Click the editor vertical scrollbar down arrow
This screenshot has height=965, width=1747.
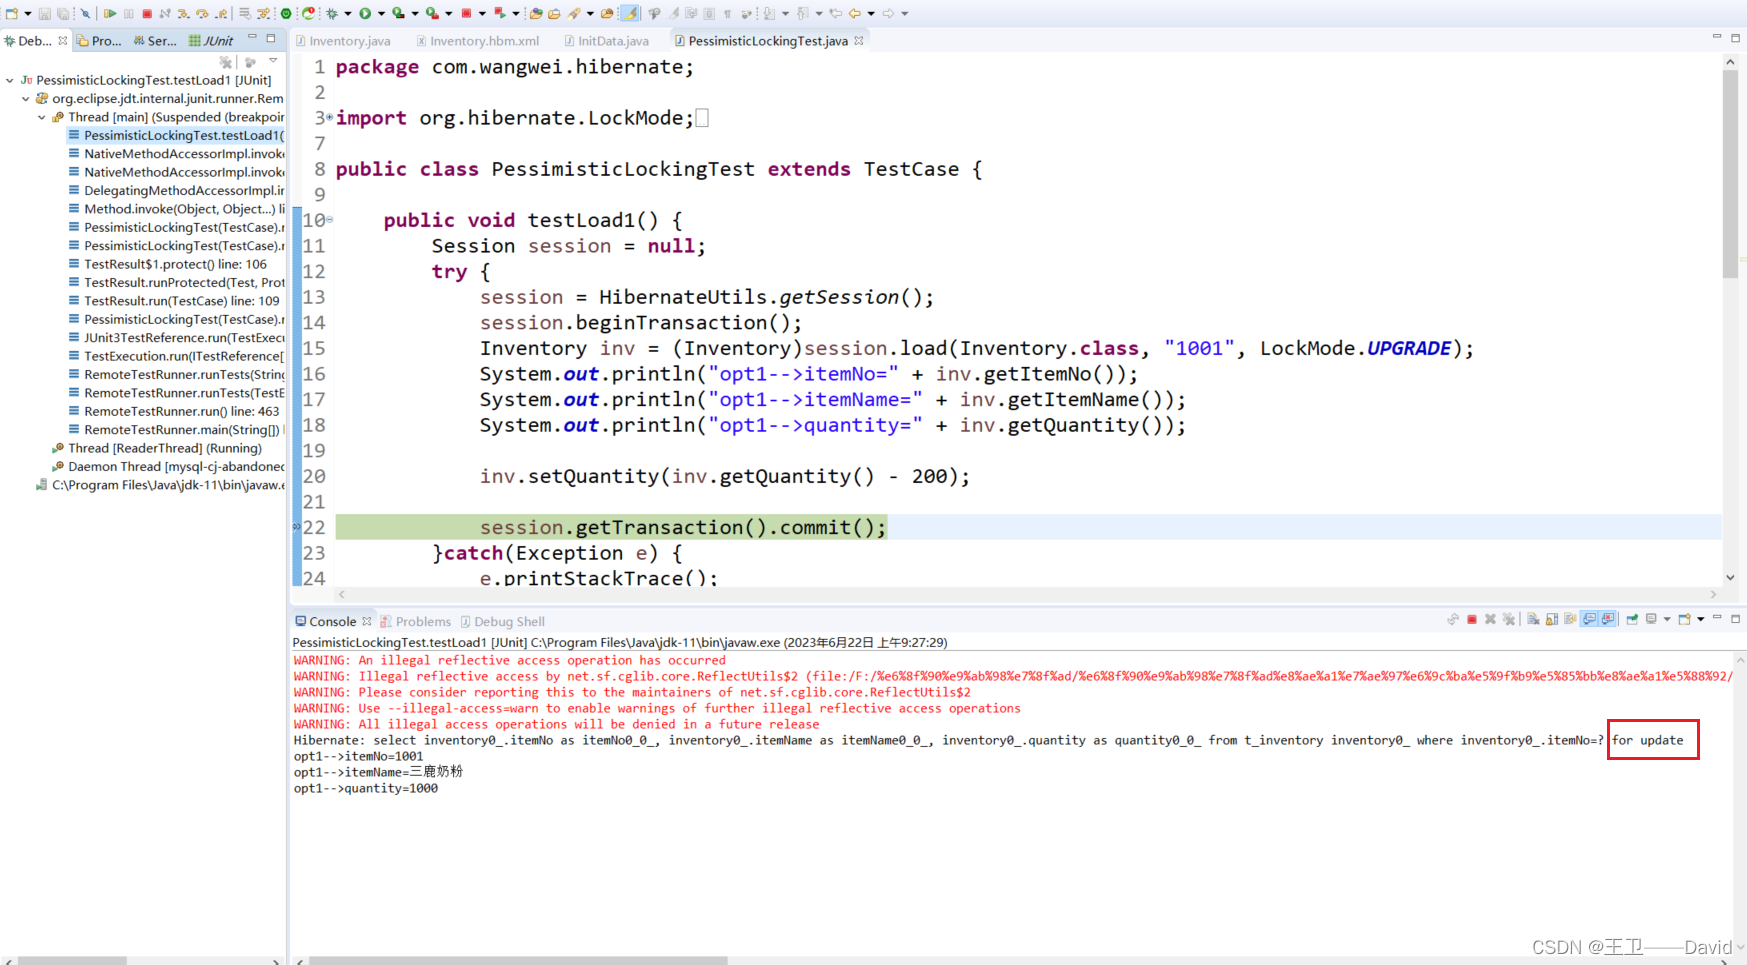point(1730,577)
